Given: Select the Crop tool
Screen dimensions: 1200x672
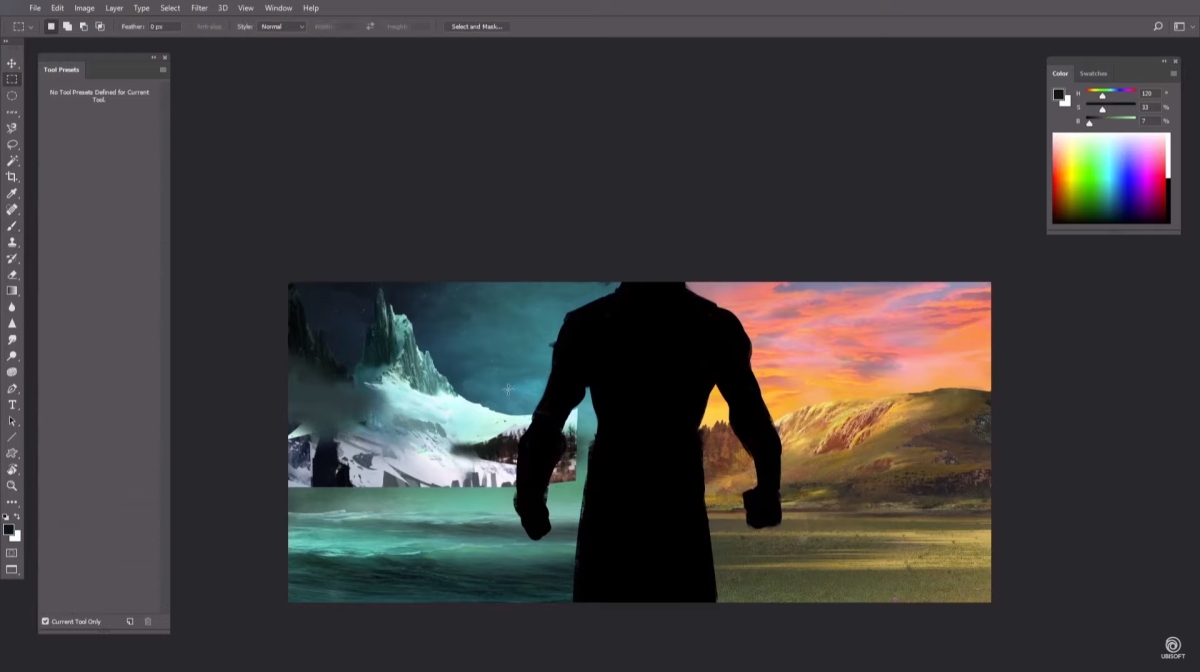Looking at the screenshot, I should (12, 177).
